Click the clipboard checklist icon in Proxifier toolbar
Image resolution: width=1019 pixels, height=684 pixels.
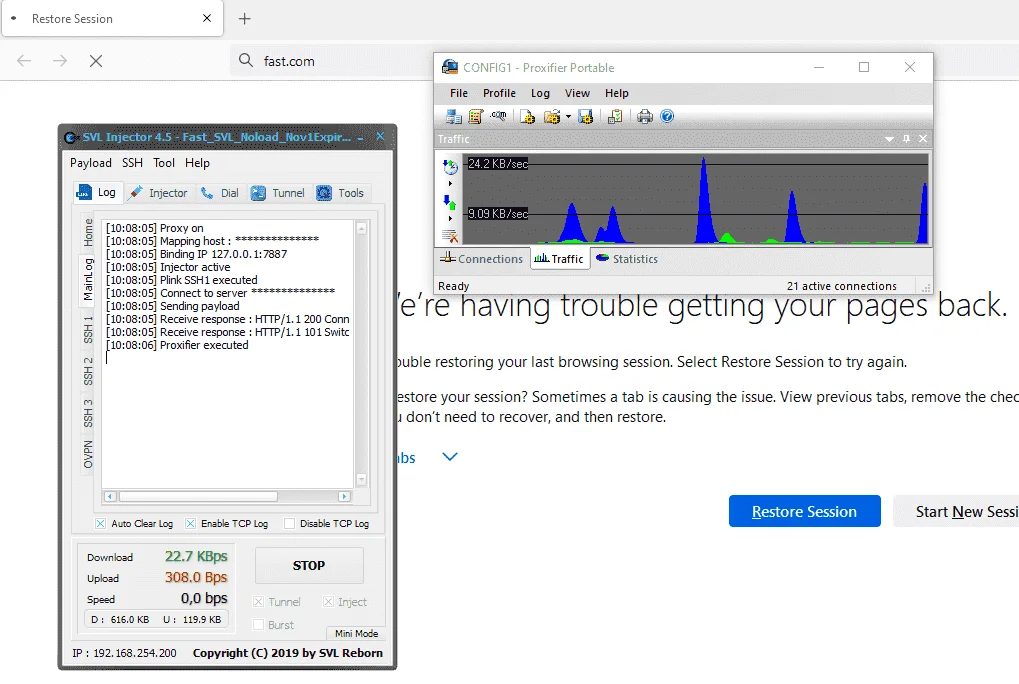tap(615, 117)
